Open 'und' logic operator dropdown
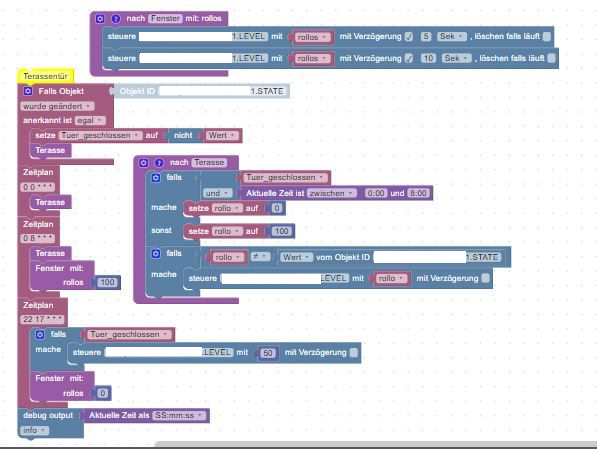Image resolution: width=597 pixels, height=449 pixels. 217,193
